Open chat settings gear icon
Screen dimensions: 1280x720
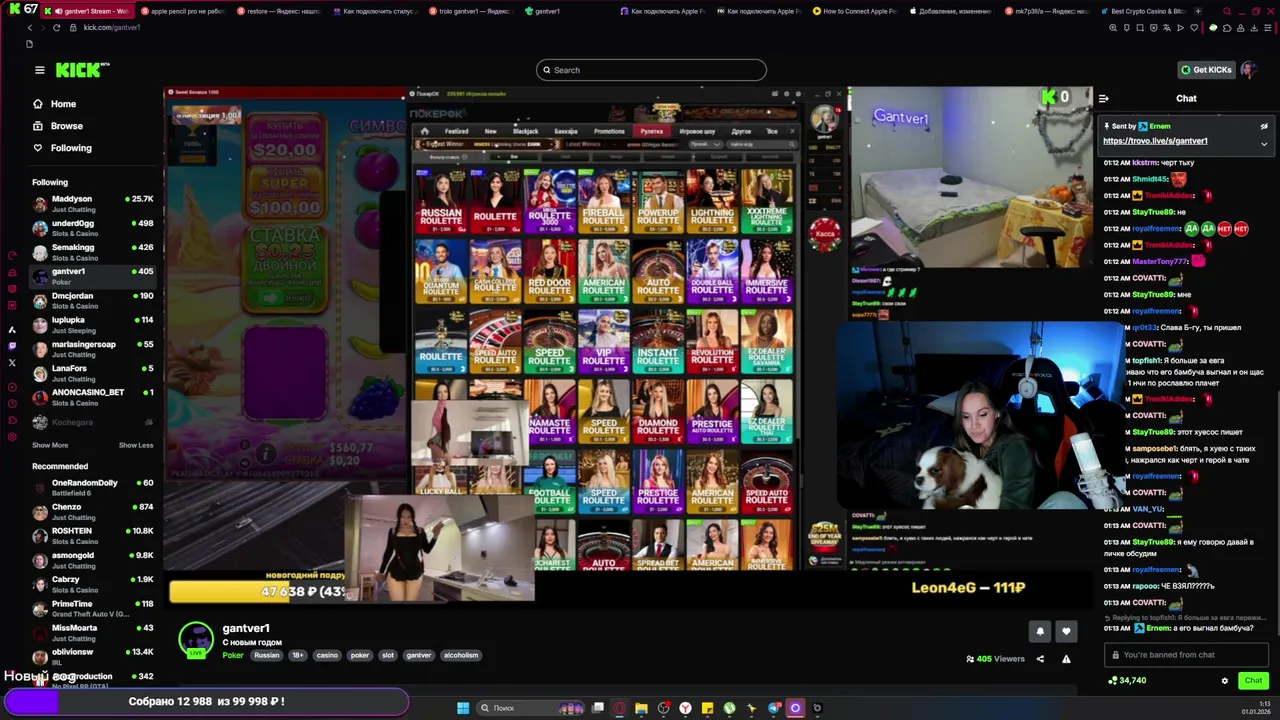click(x=1224, y=681)
